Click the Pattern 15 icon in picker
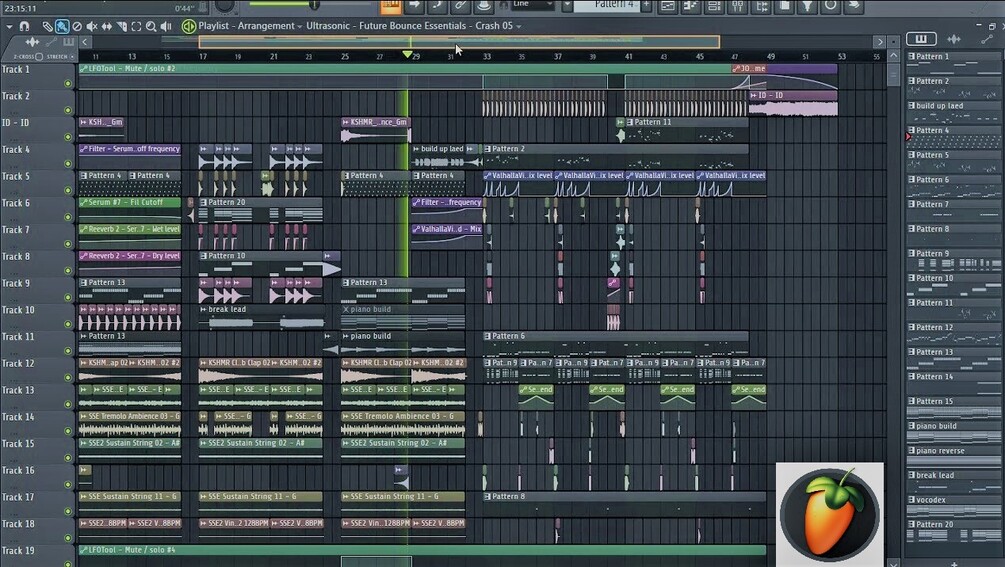 click(x=912, y=401)
